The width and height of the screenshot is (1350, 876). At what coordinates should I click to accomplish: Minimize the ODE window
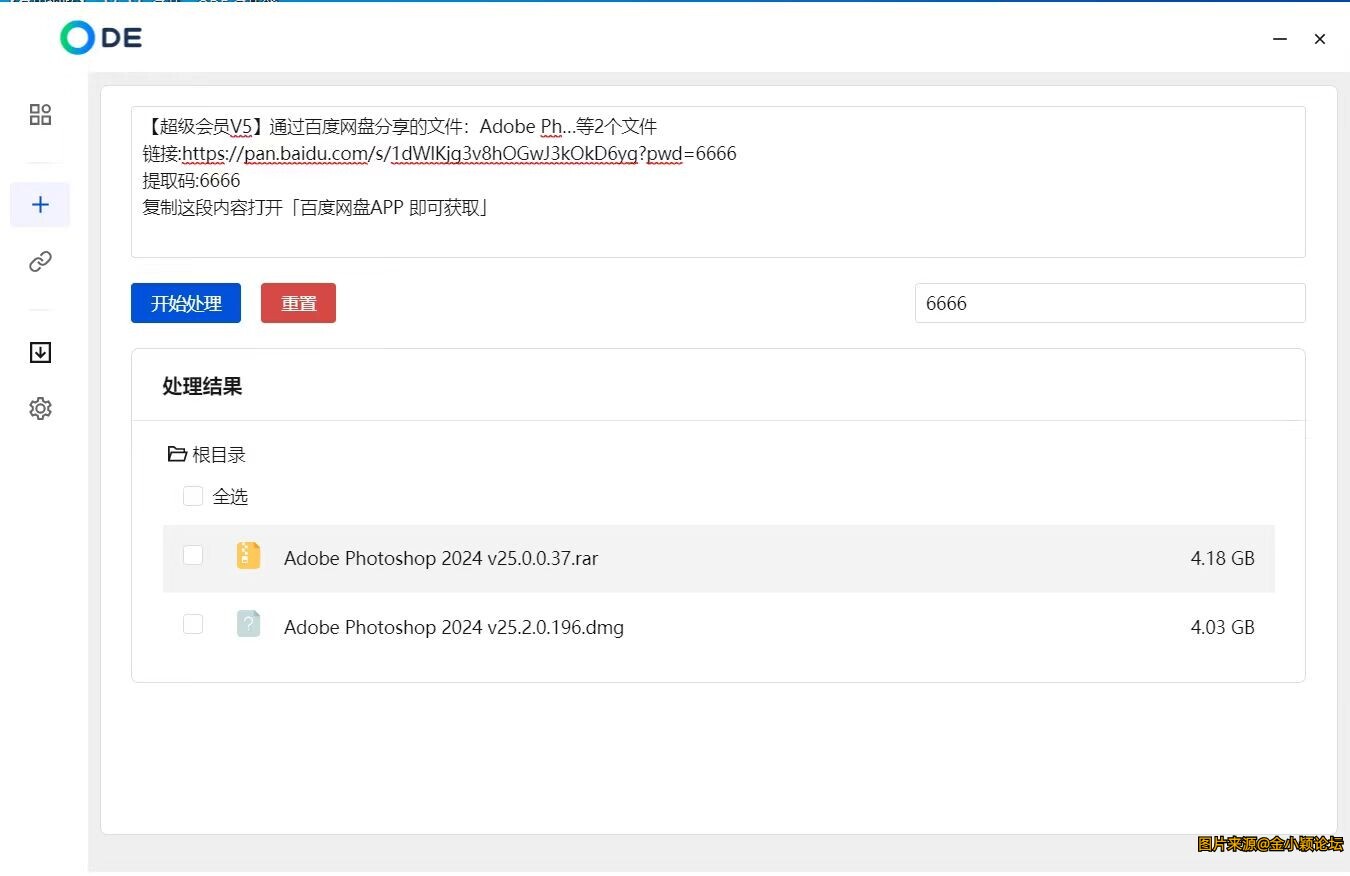[1280, 39]
